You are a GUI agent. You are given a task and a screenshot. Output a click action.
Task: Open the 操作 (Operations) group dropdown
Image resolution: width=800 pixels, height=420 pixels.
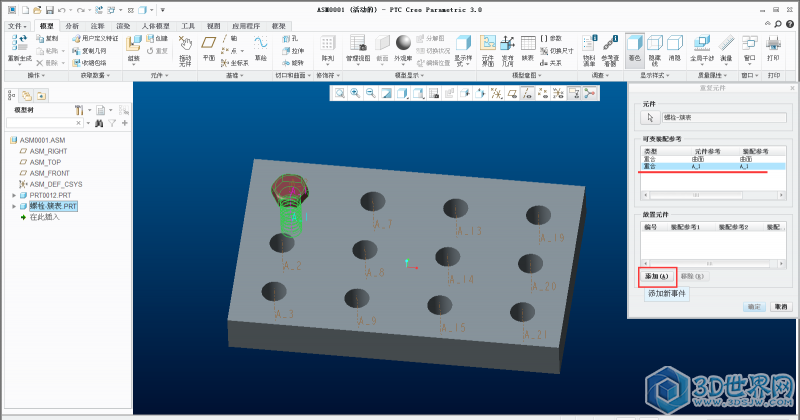(36, 76)
